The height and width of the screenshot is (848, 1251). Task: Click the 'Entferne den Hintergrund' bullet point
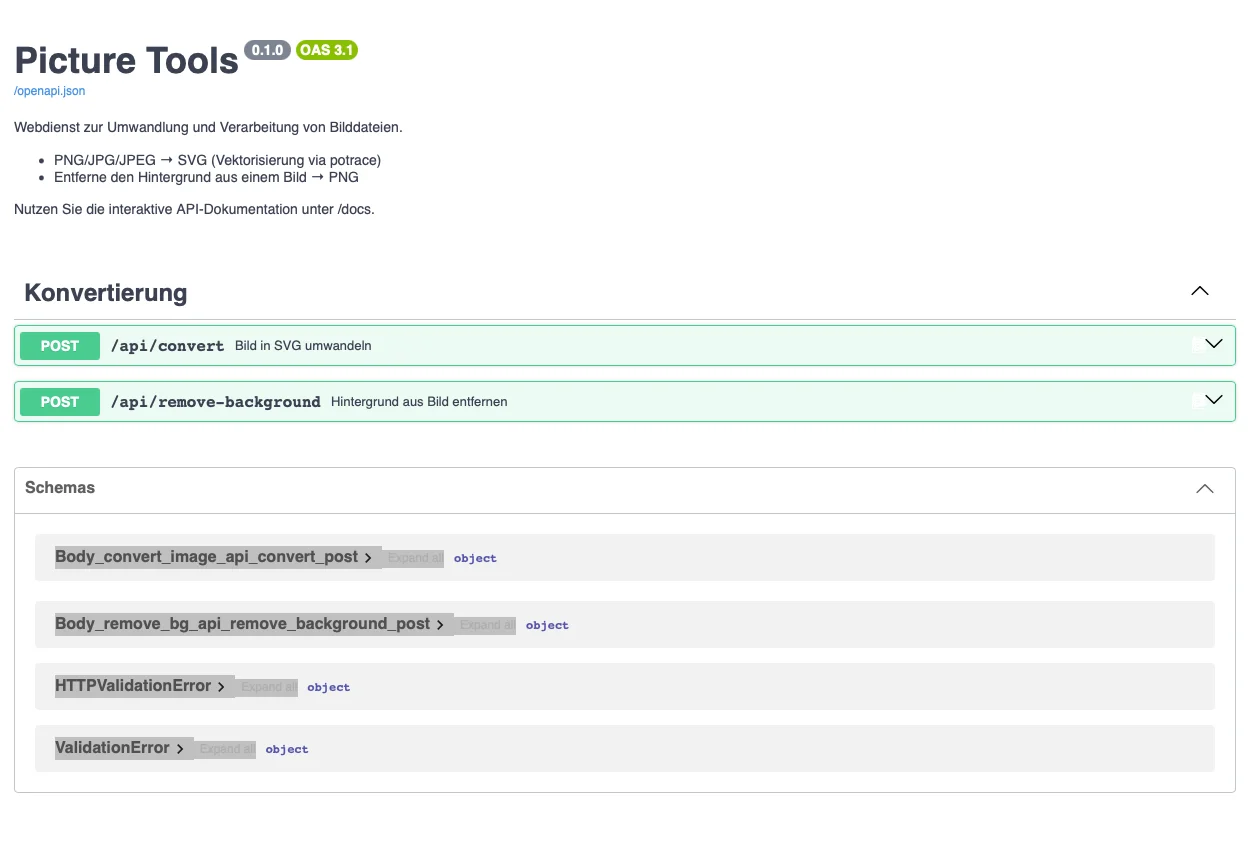(x=206, y=177)
